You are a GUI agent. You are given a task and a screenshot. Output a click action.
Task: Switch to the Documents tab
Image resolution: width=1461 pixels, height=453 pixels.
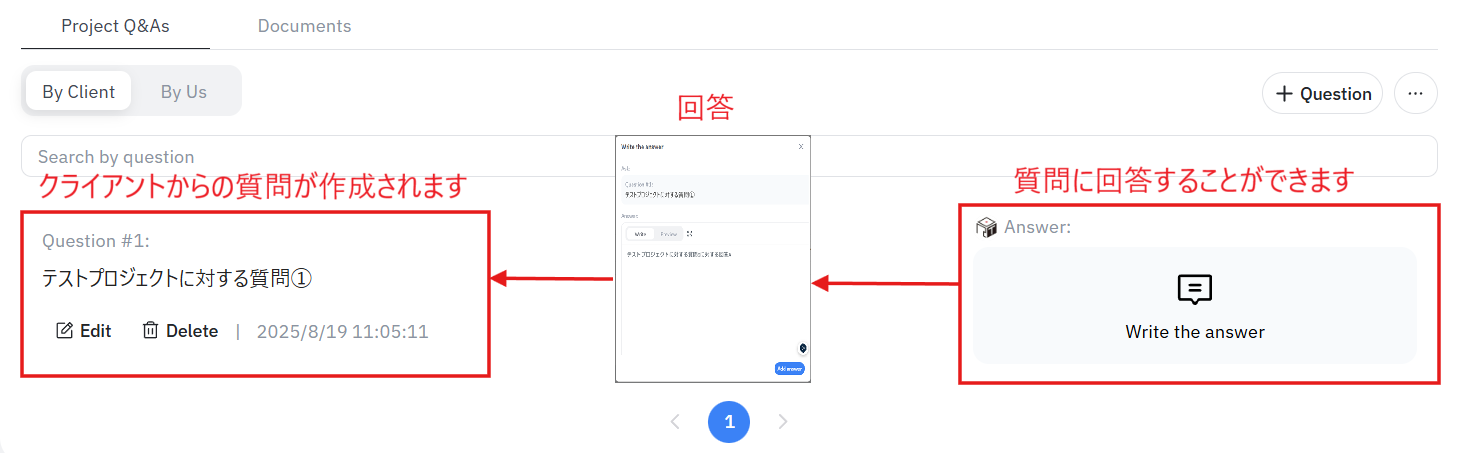tap(304, 26)
